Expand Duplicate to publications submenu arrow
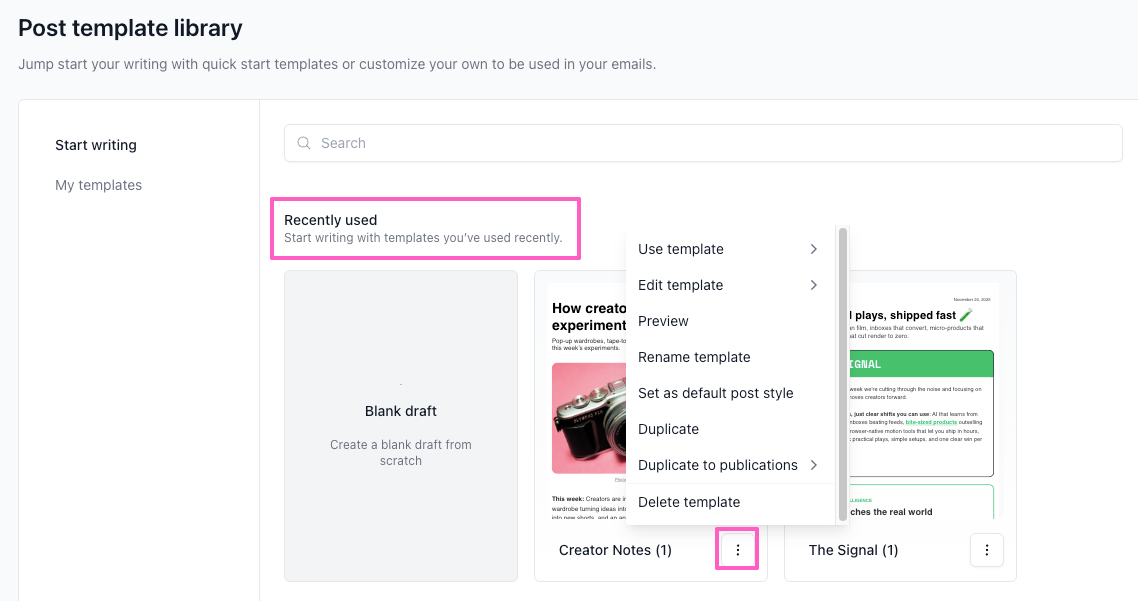Image resolution: width=1138 pixels, height=601 pixels. click(814, 465)
